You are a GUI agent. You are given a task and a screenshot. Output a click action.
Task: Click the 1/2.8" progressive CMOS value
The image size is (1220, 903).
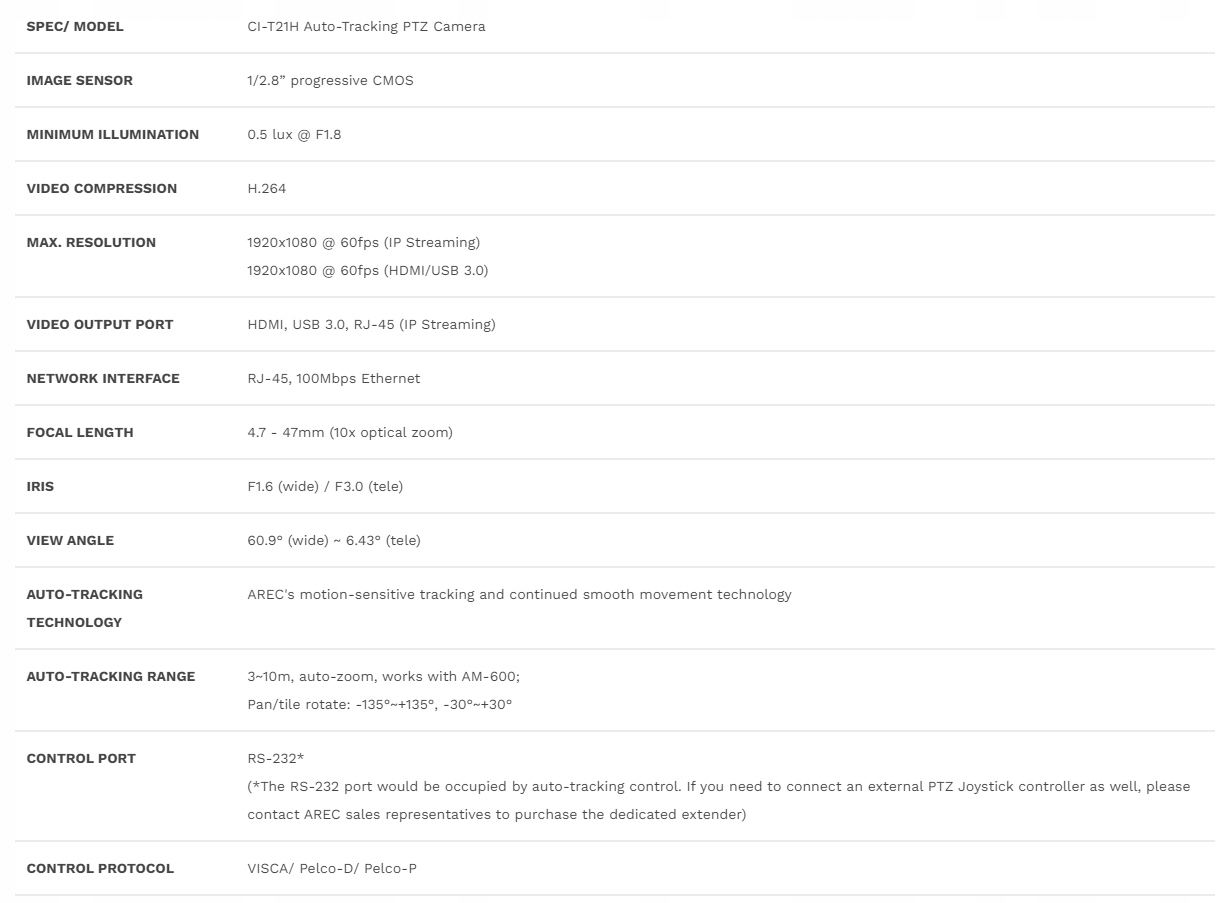(x=330, y=80)
